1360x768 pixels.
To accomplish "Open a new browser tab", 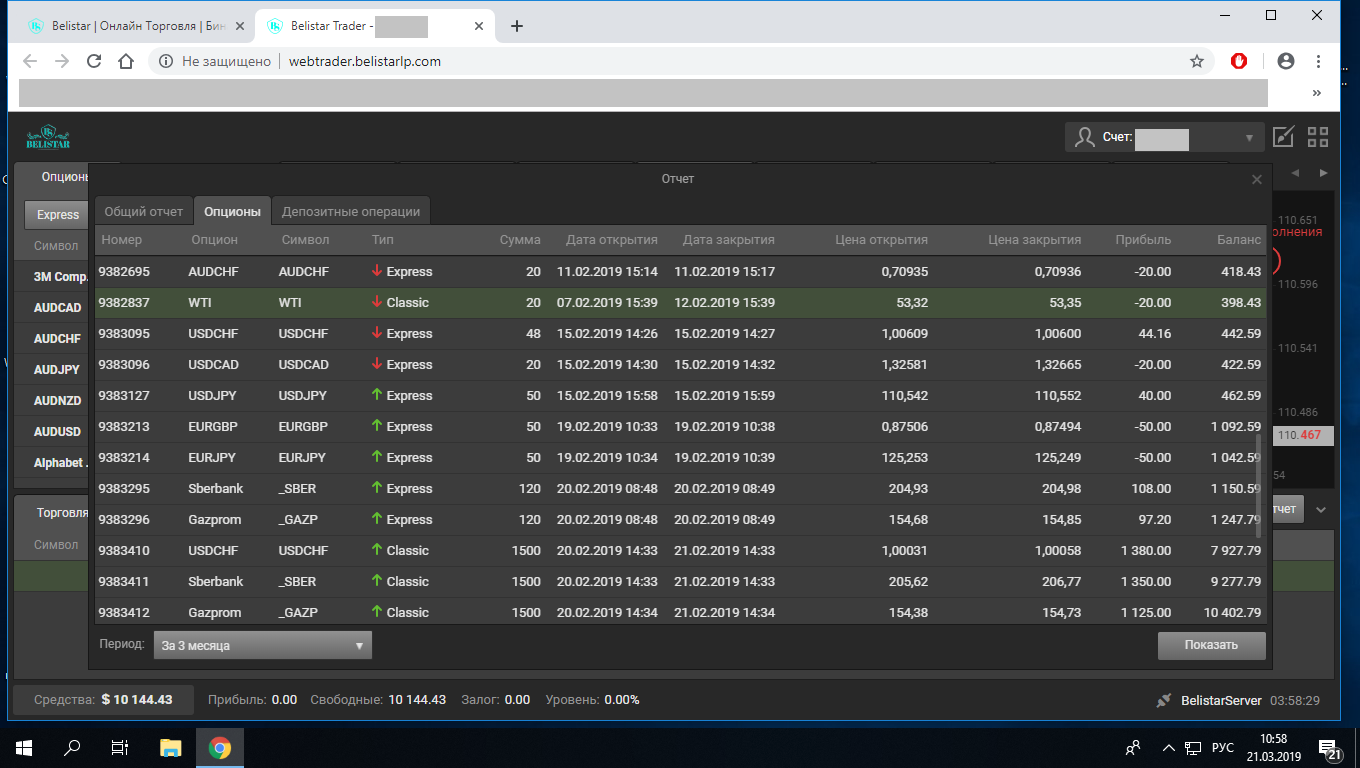I will click(517, 26).
